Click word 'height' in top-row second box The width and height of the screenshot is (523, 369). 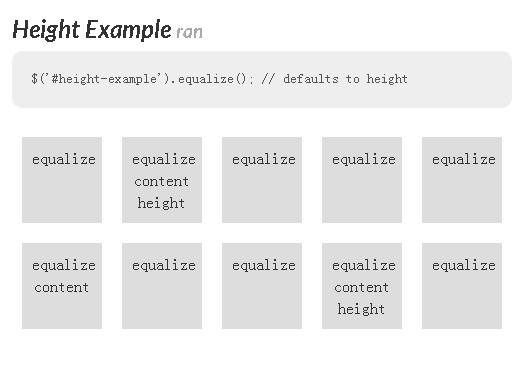(x=161, y=203)
